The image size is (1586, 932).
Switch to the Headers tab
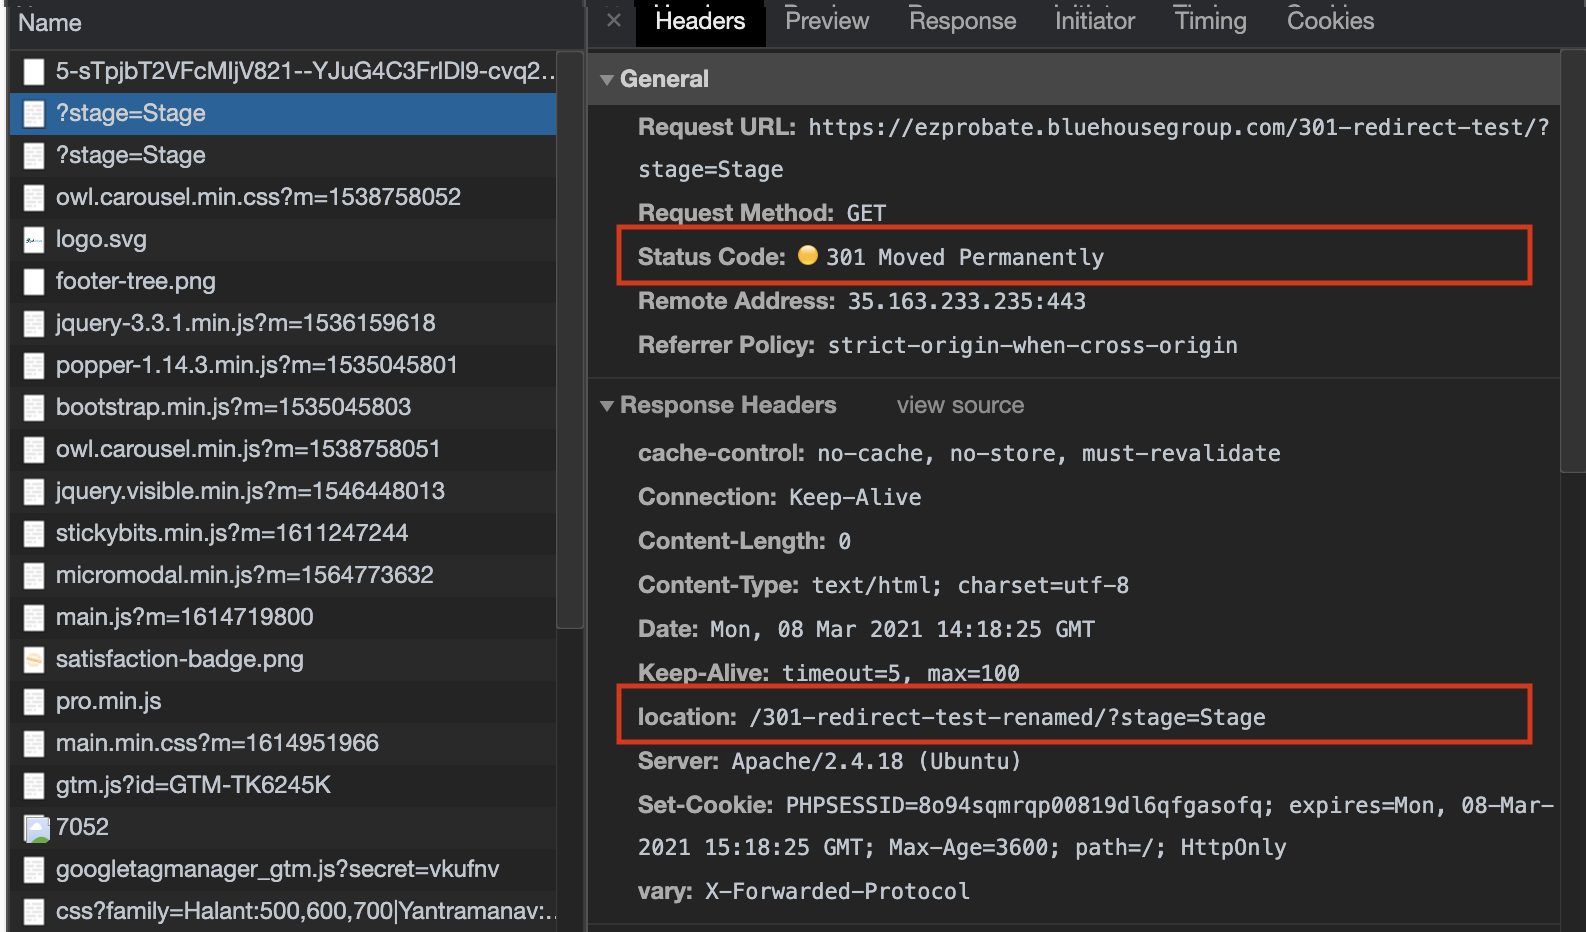(x=700, y=21)
